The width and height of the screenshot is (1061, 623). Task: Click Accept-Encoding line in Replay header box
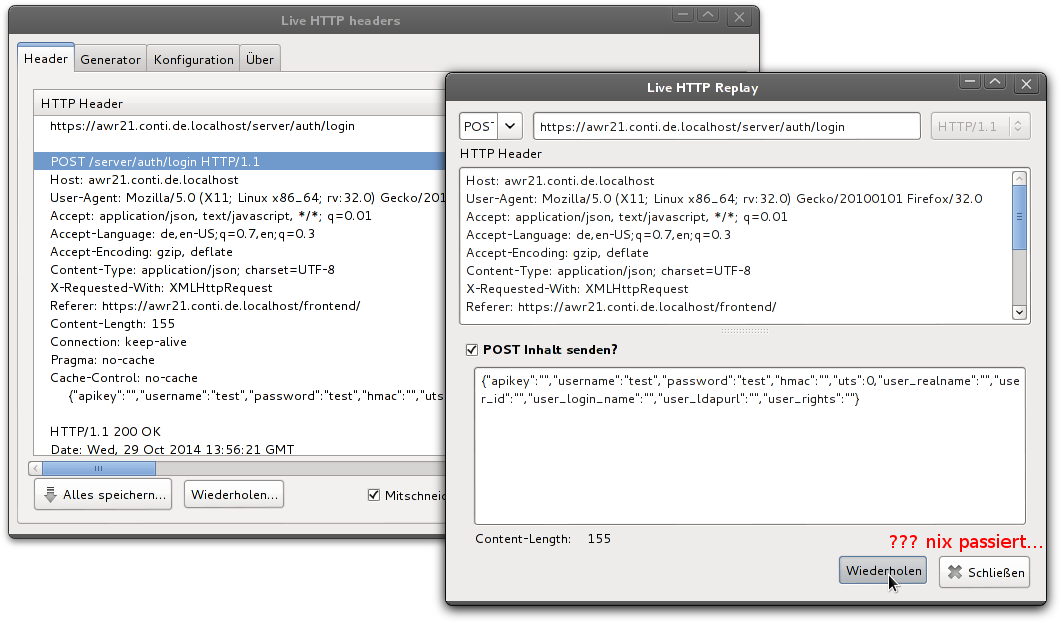[557, 253]
